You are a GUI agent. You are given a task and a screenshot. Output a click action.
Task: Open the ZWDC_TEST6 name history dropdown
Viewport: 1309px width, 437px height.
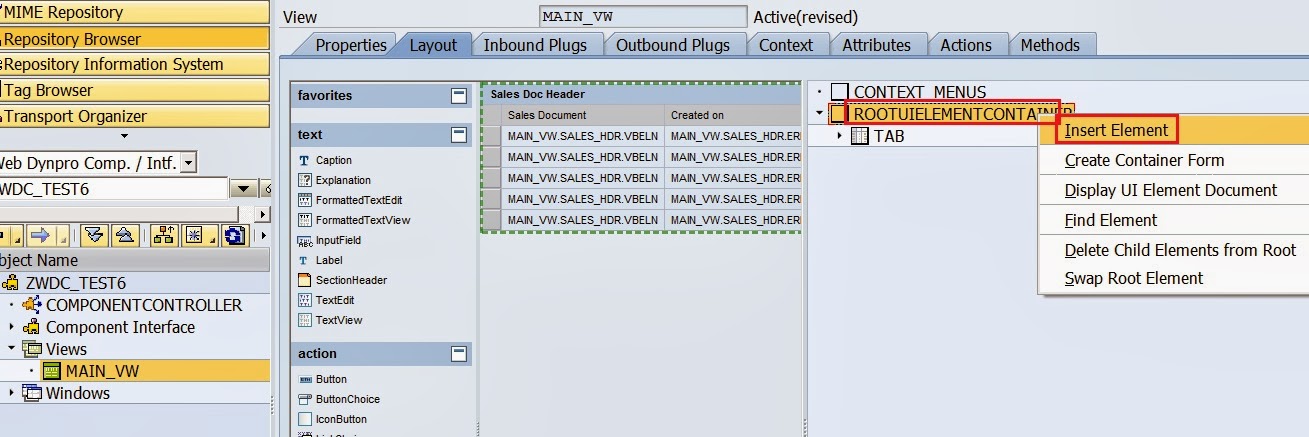click(243, 189)
